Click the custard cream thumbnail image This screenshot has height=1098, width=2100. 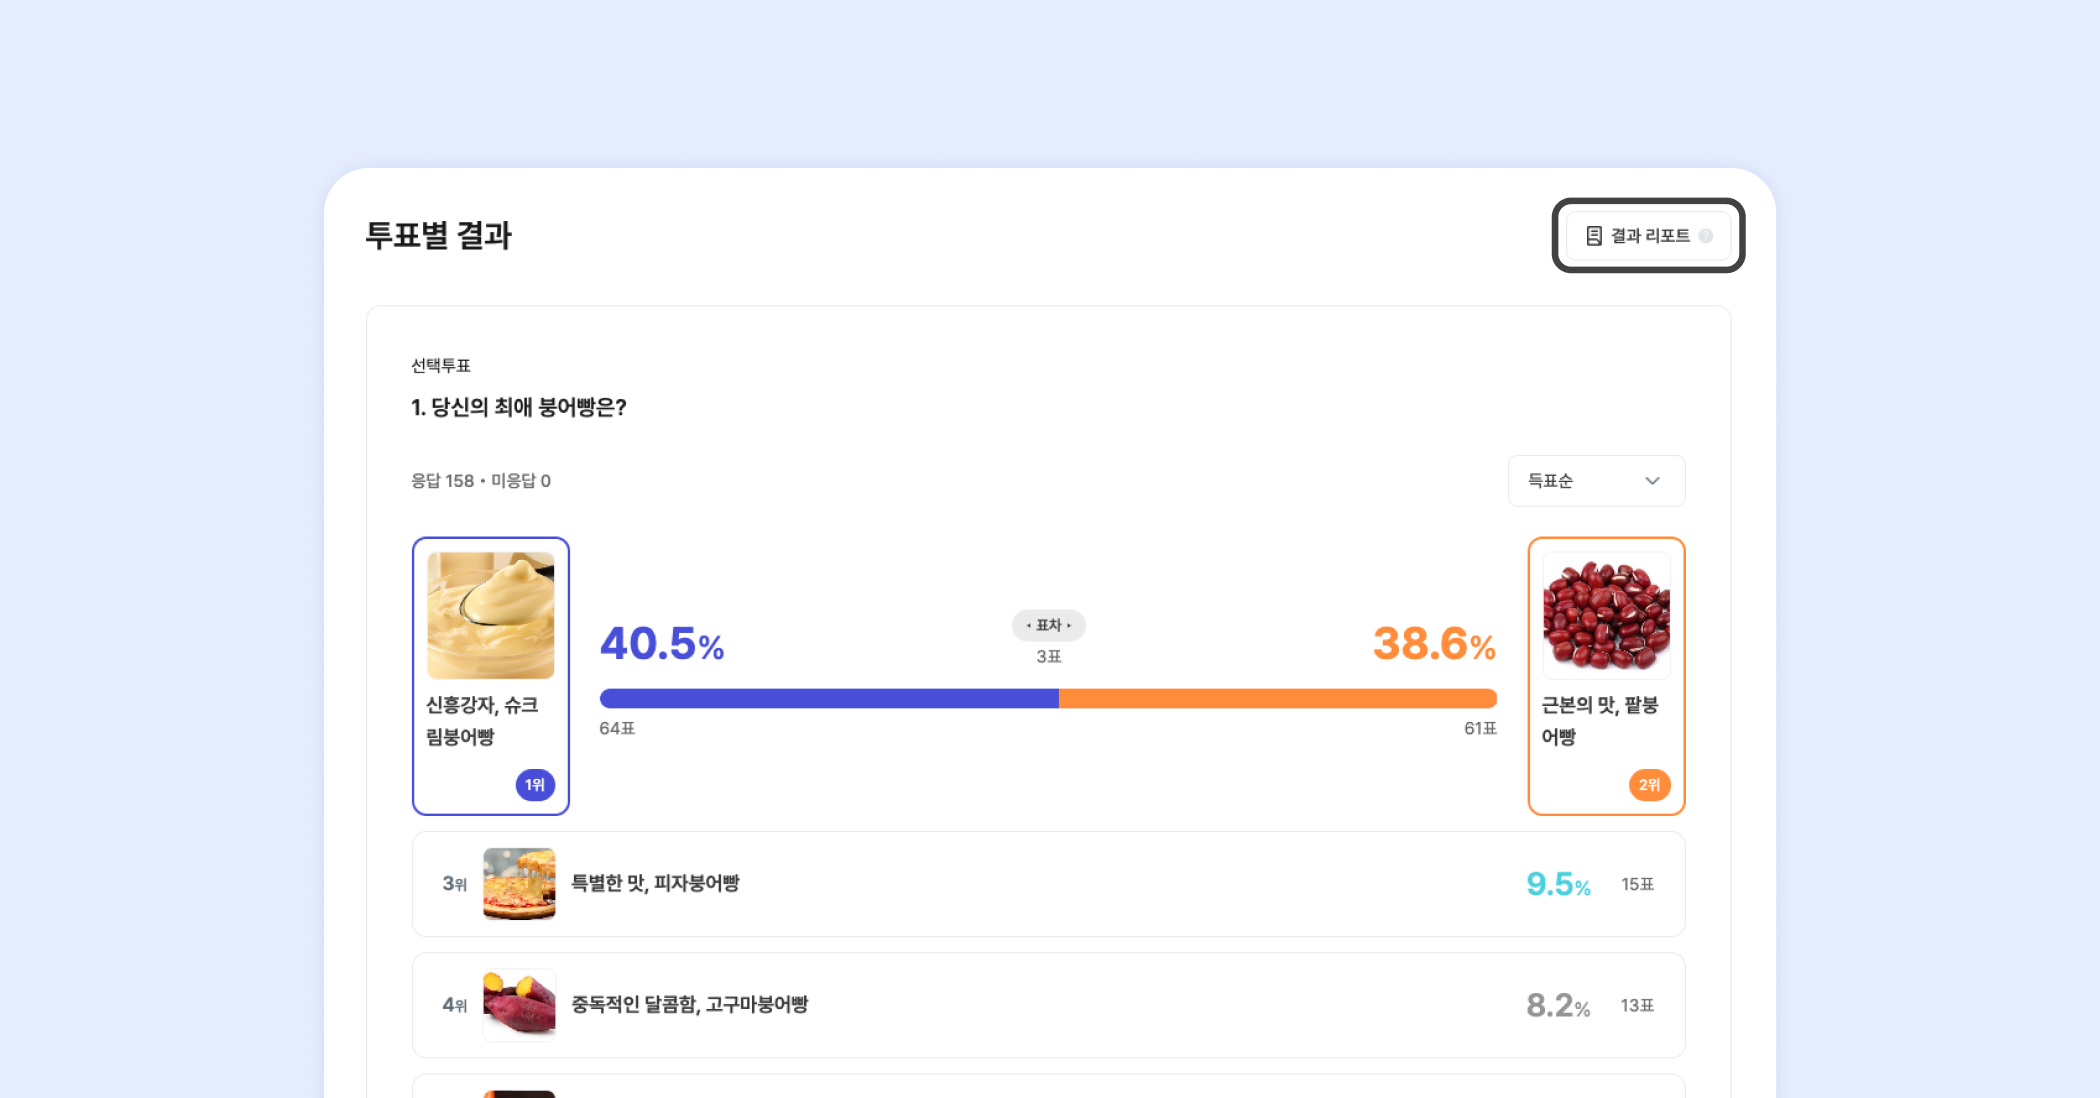[490, 615]
